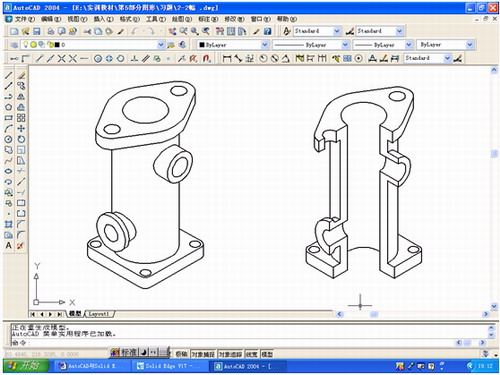Choose the Multiline Text tool

[x=9, y=246]
